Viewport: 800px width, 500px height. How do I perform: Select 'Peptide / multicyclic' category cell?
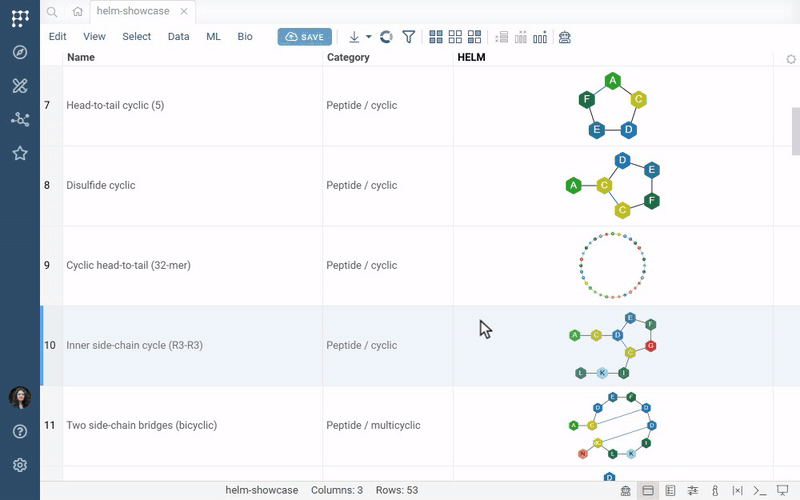pyautogui.click(x=388, y=426)
